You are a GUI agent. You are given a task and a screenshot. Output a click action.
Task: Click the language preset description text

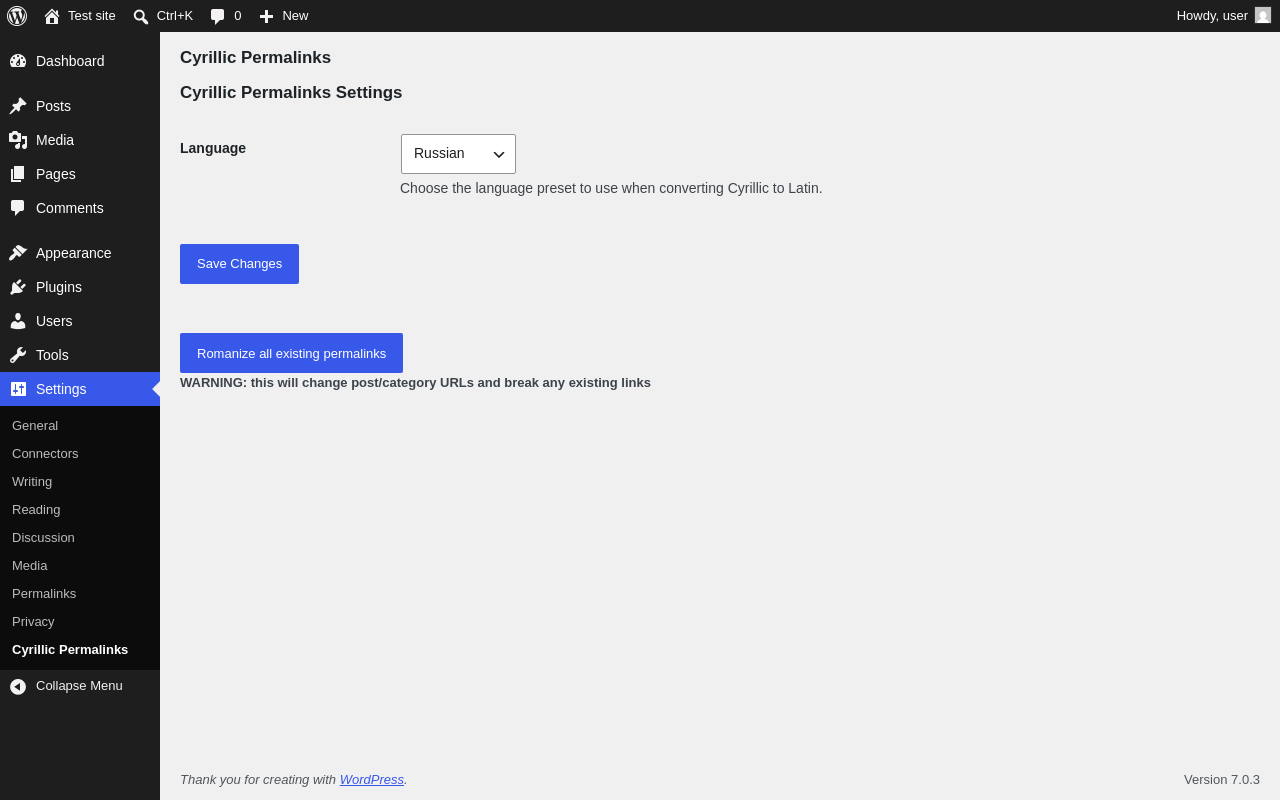[x=611, y=188]
